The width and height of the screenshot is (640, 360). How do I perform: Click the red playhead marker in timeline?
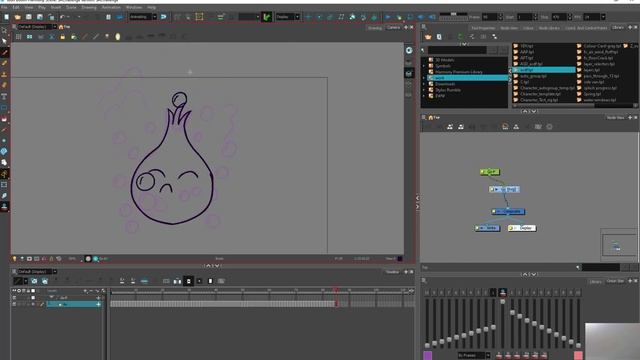(x=336, y=290)
